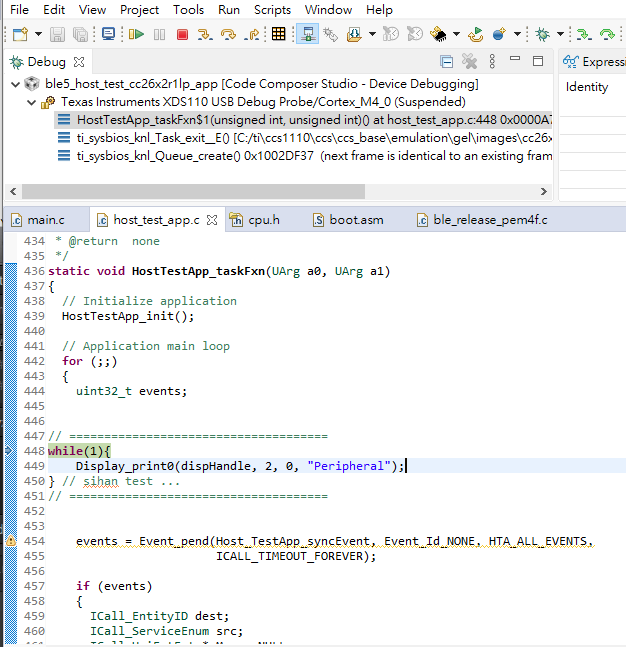Viewport: 626px width, 647px height.
Task: Open the Edit menu
Action: coord(54,9)
